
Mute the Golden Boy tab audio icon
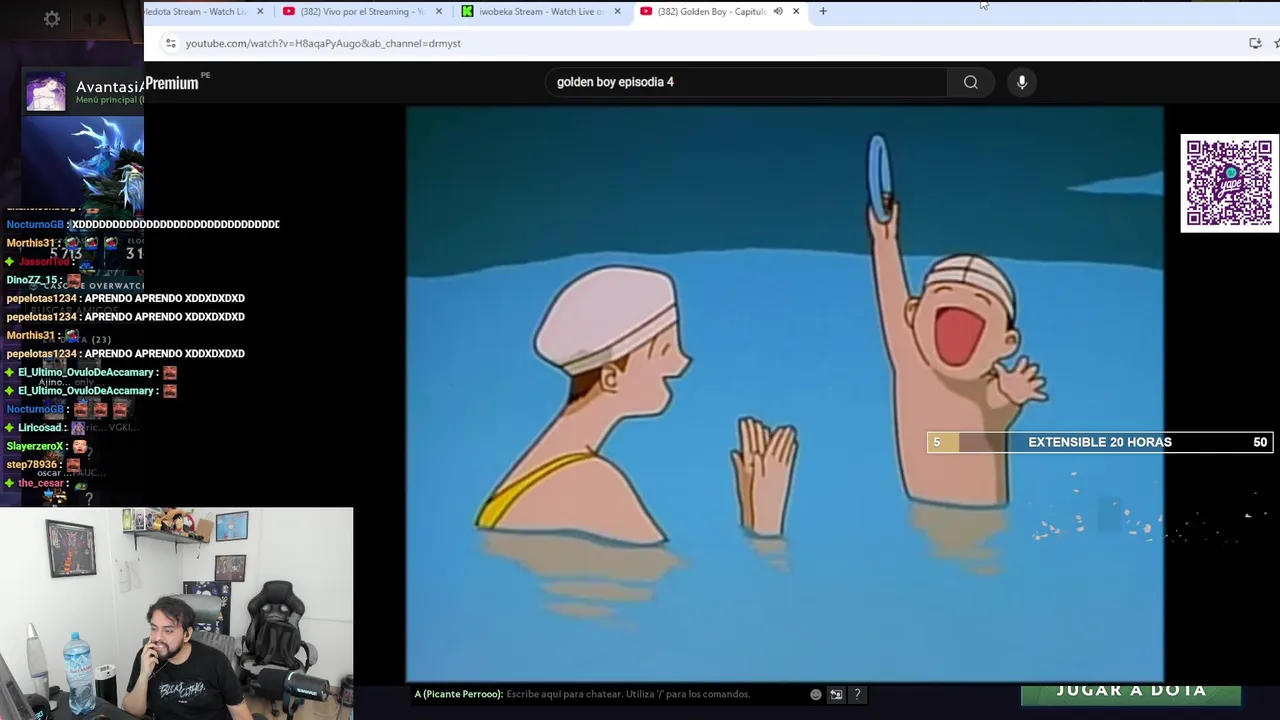pos(778,11)
